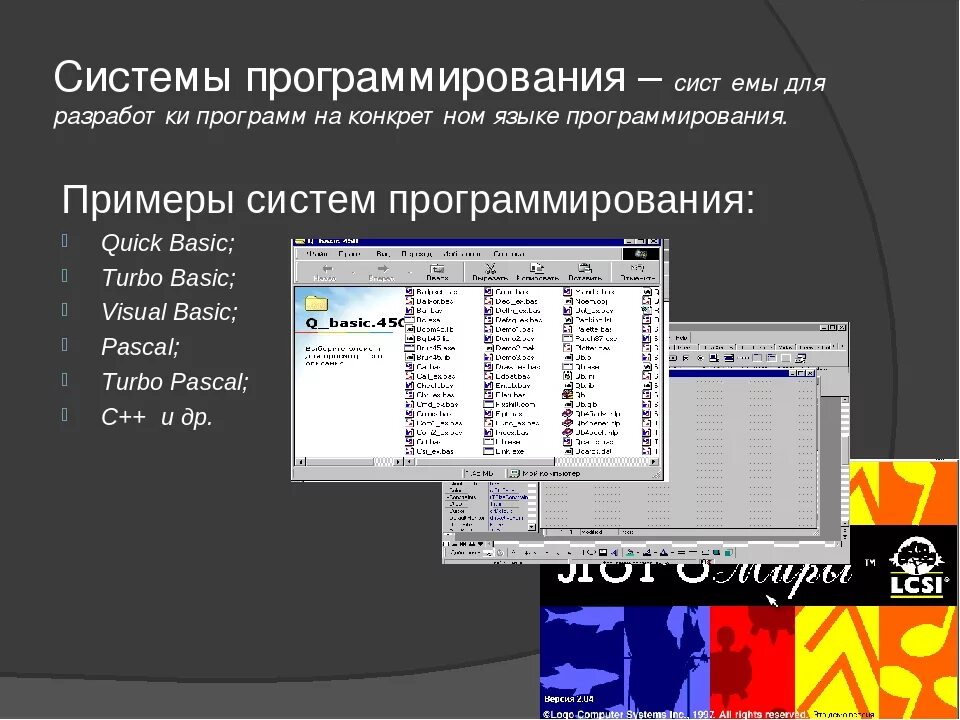960x720 pixels.
Task: Open the Правка menu in Explorer
Action: pos(350,253)
